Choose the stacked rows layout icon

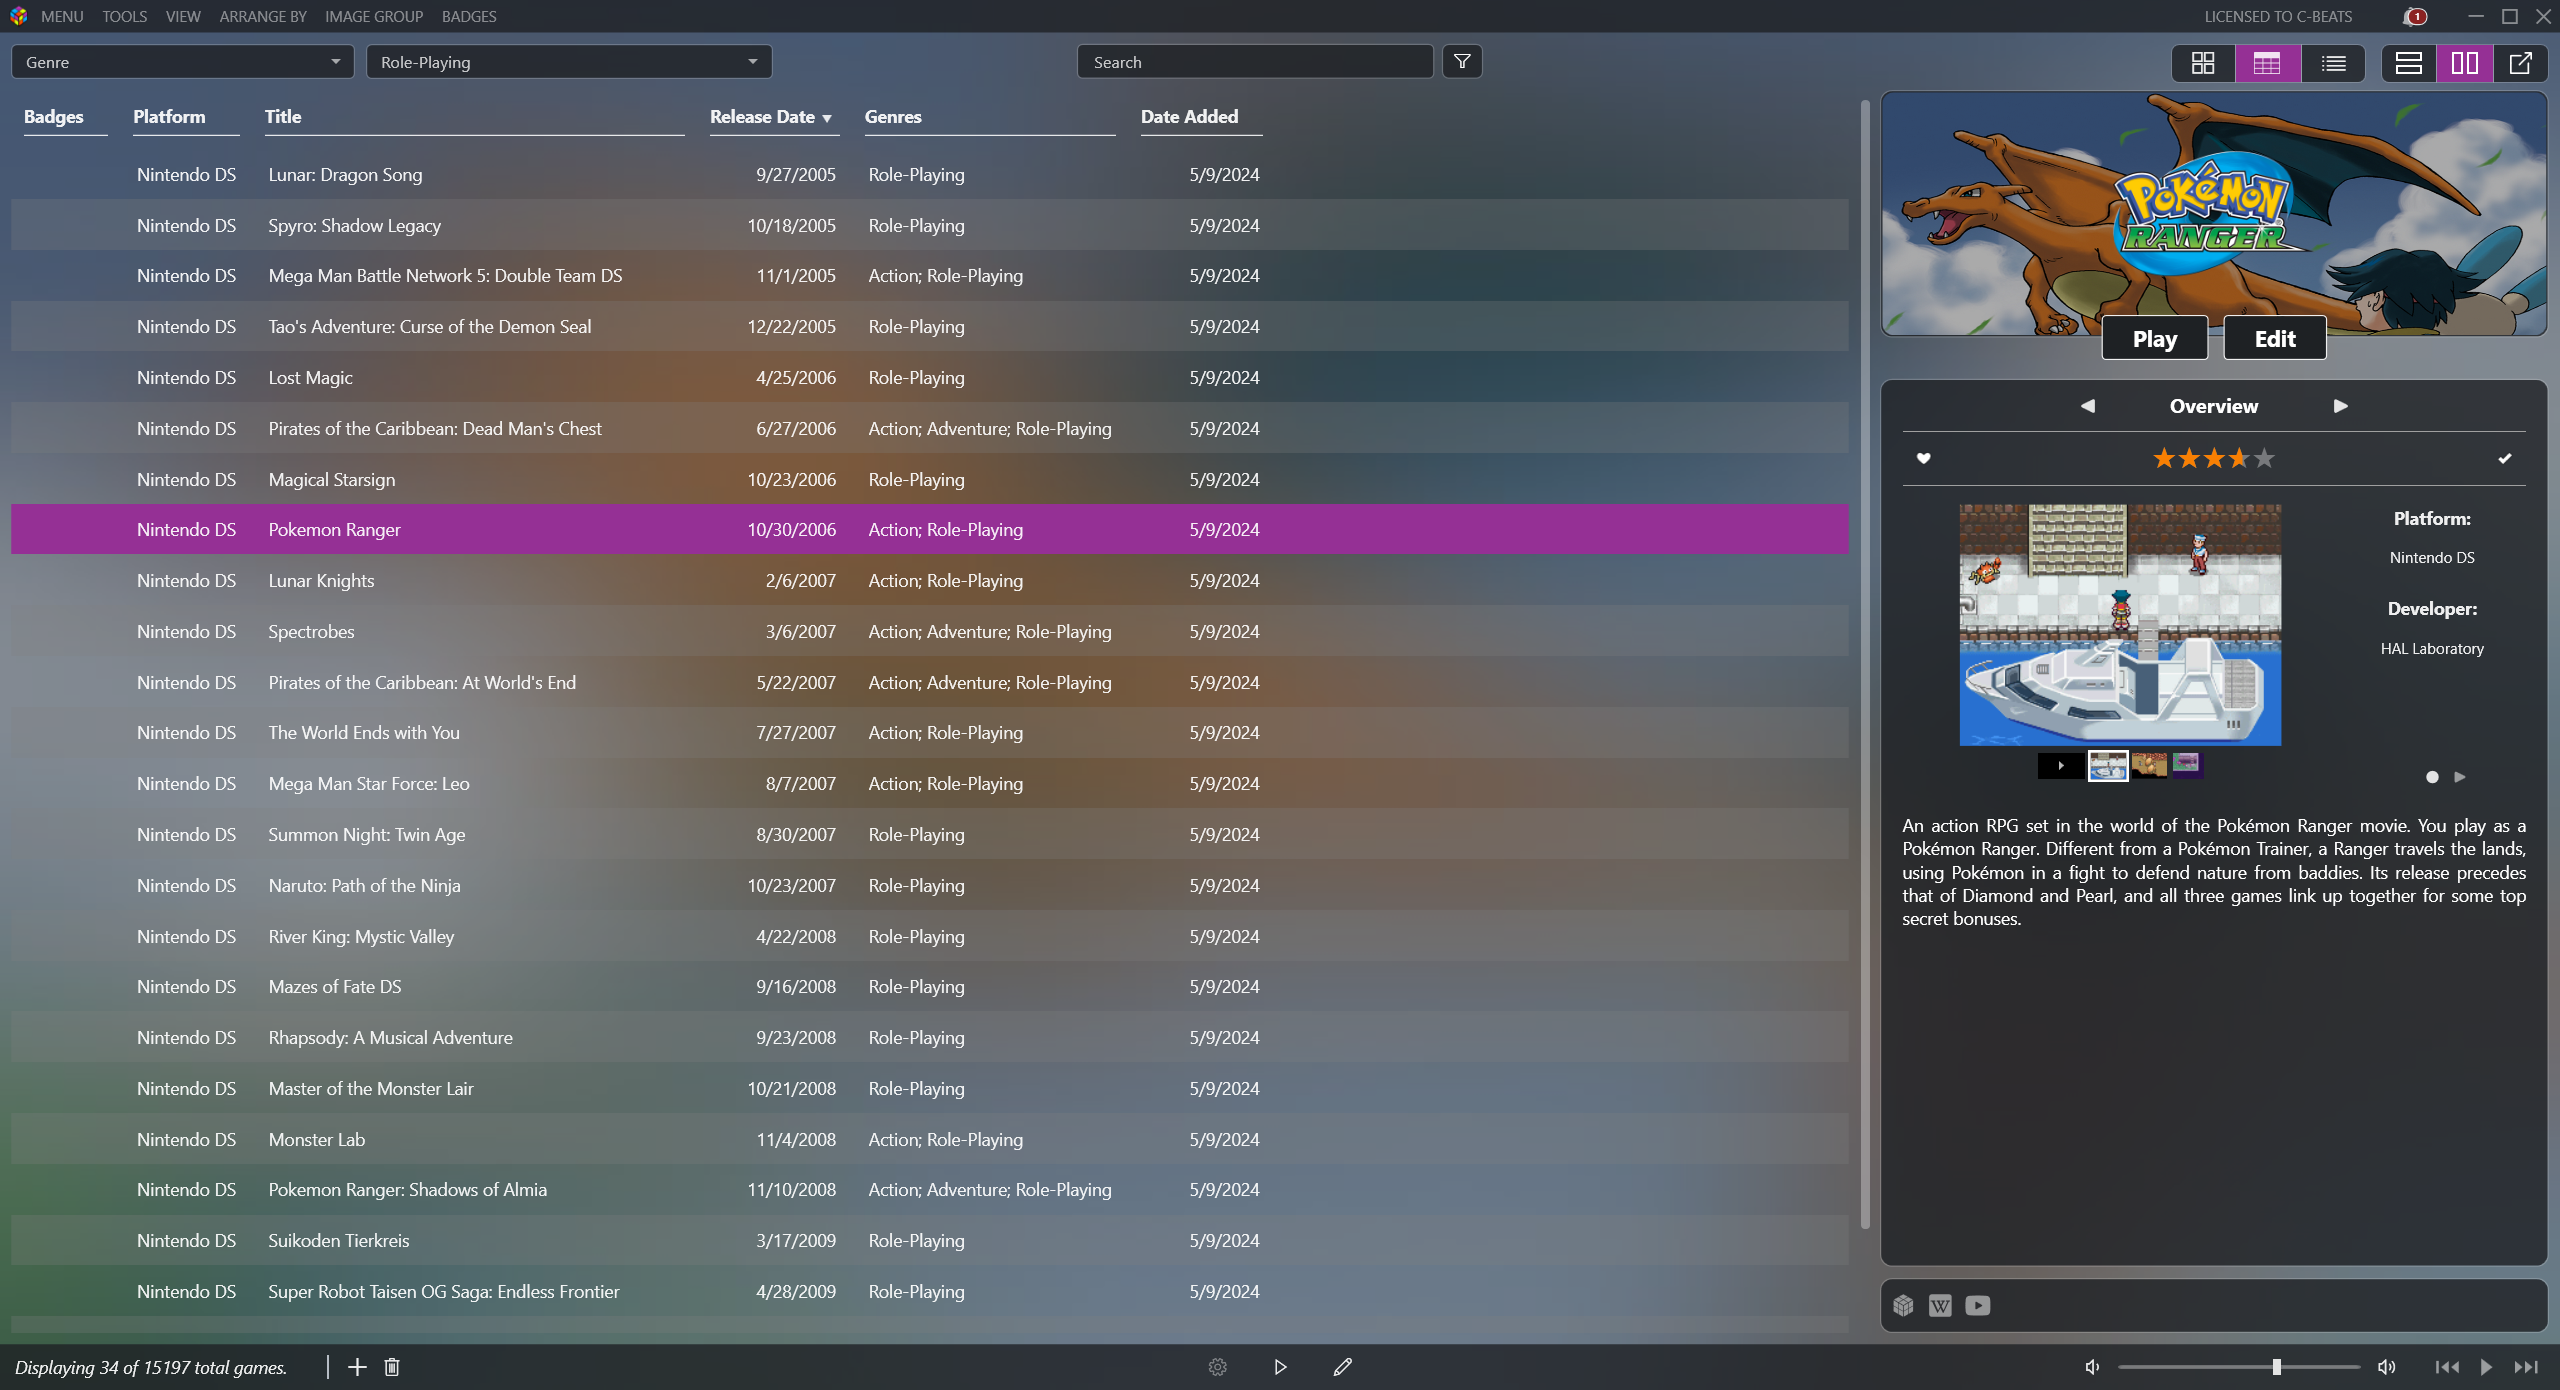tap(2409, 63)
